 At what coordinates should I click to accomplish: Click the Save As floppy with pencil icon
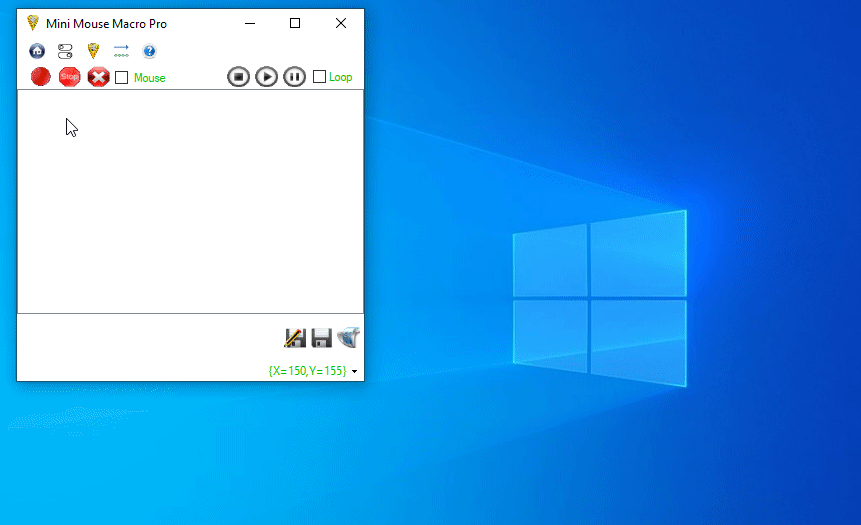click(294, 338)
